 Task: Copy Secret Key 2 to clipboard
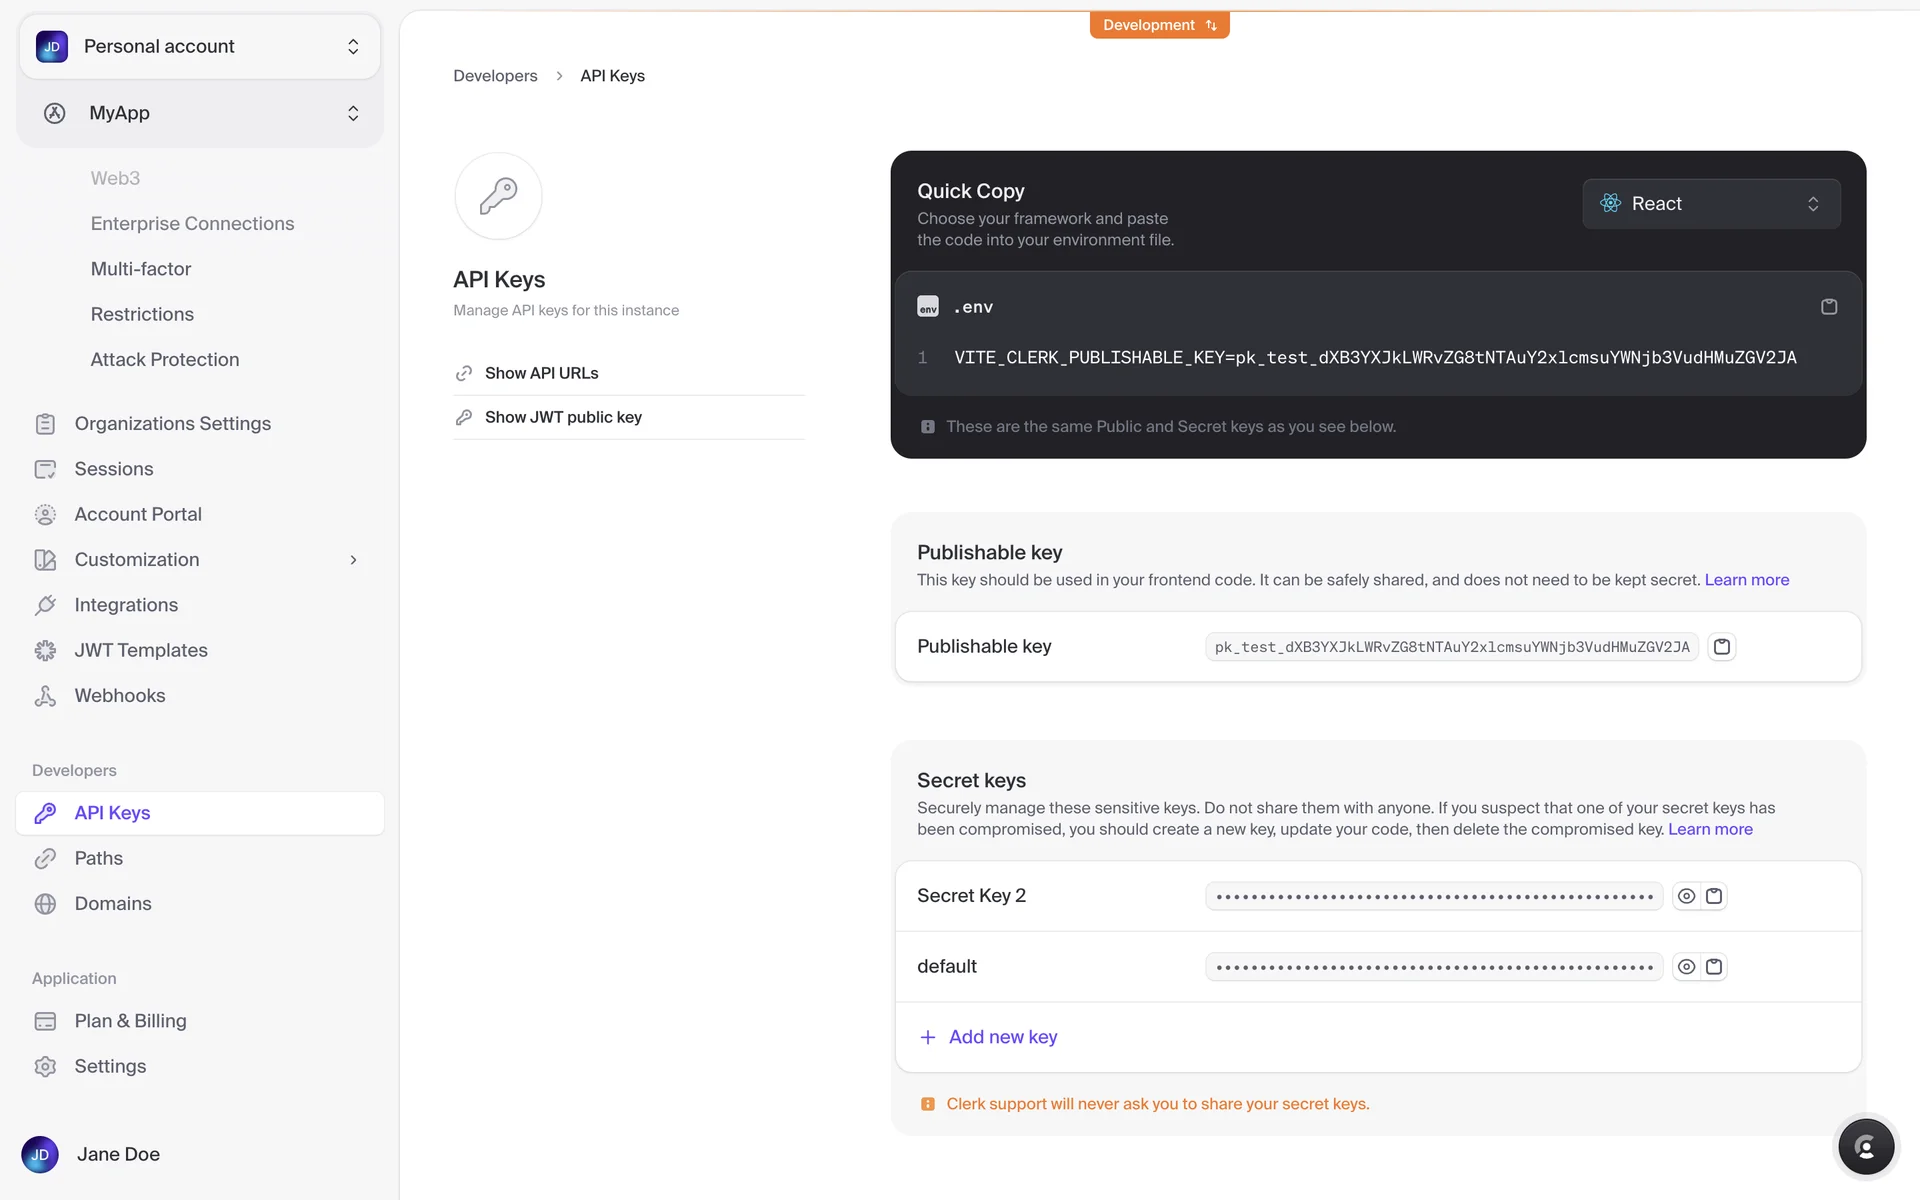tap(1714, 896)
